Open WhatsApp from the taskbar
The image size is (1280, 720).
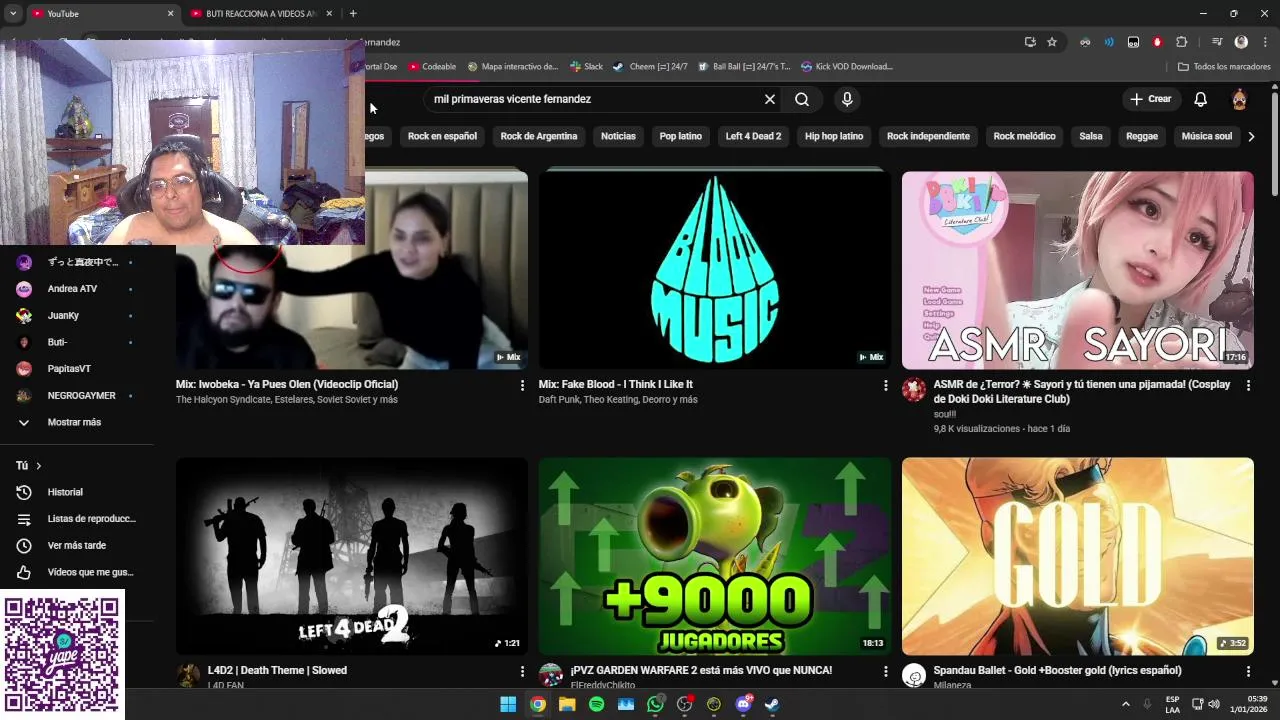click(655, 704)
